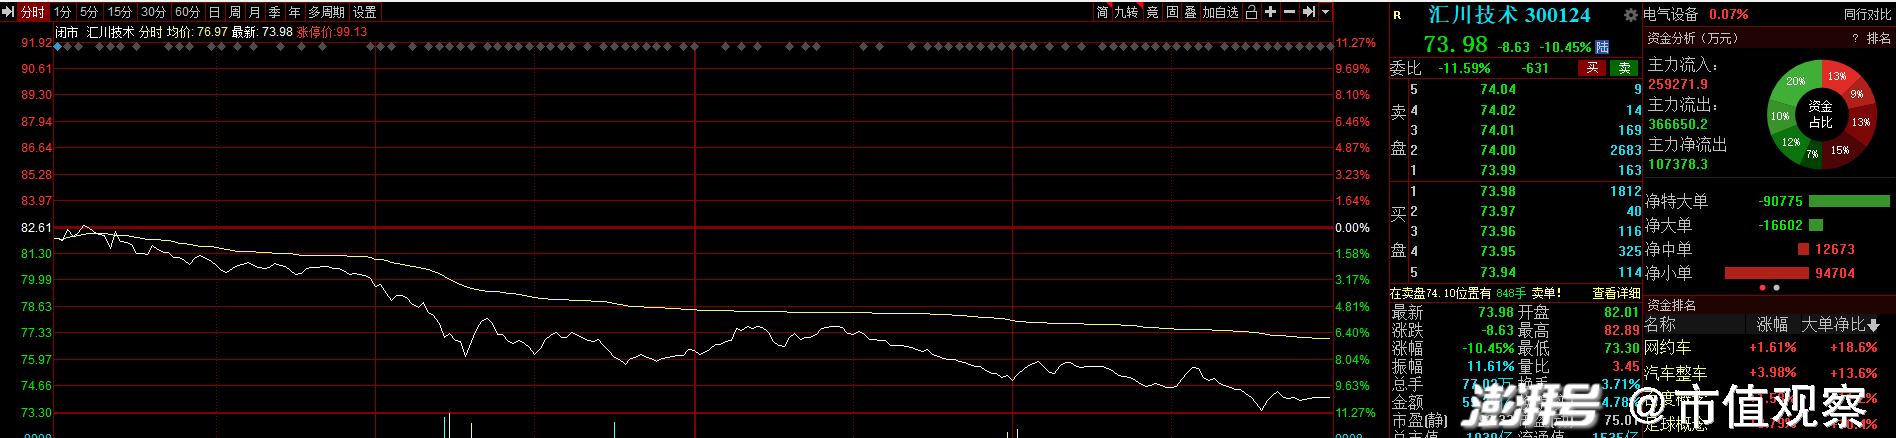The image size is (1896, 438).
Task: Open quote panel settings gear
Action: click(x=1630, y=15)
